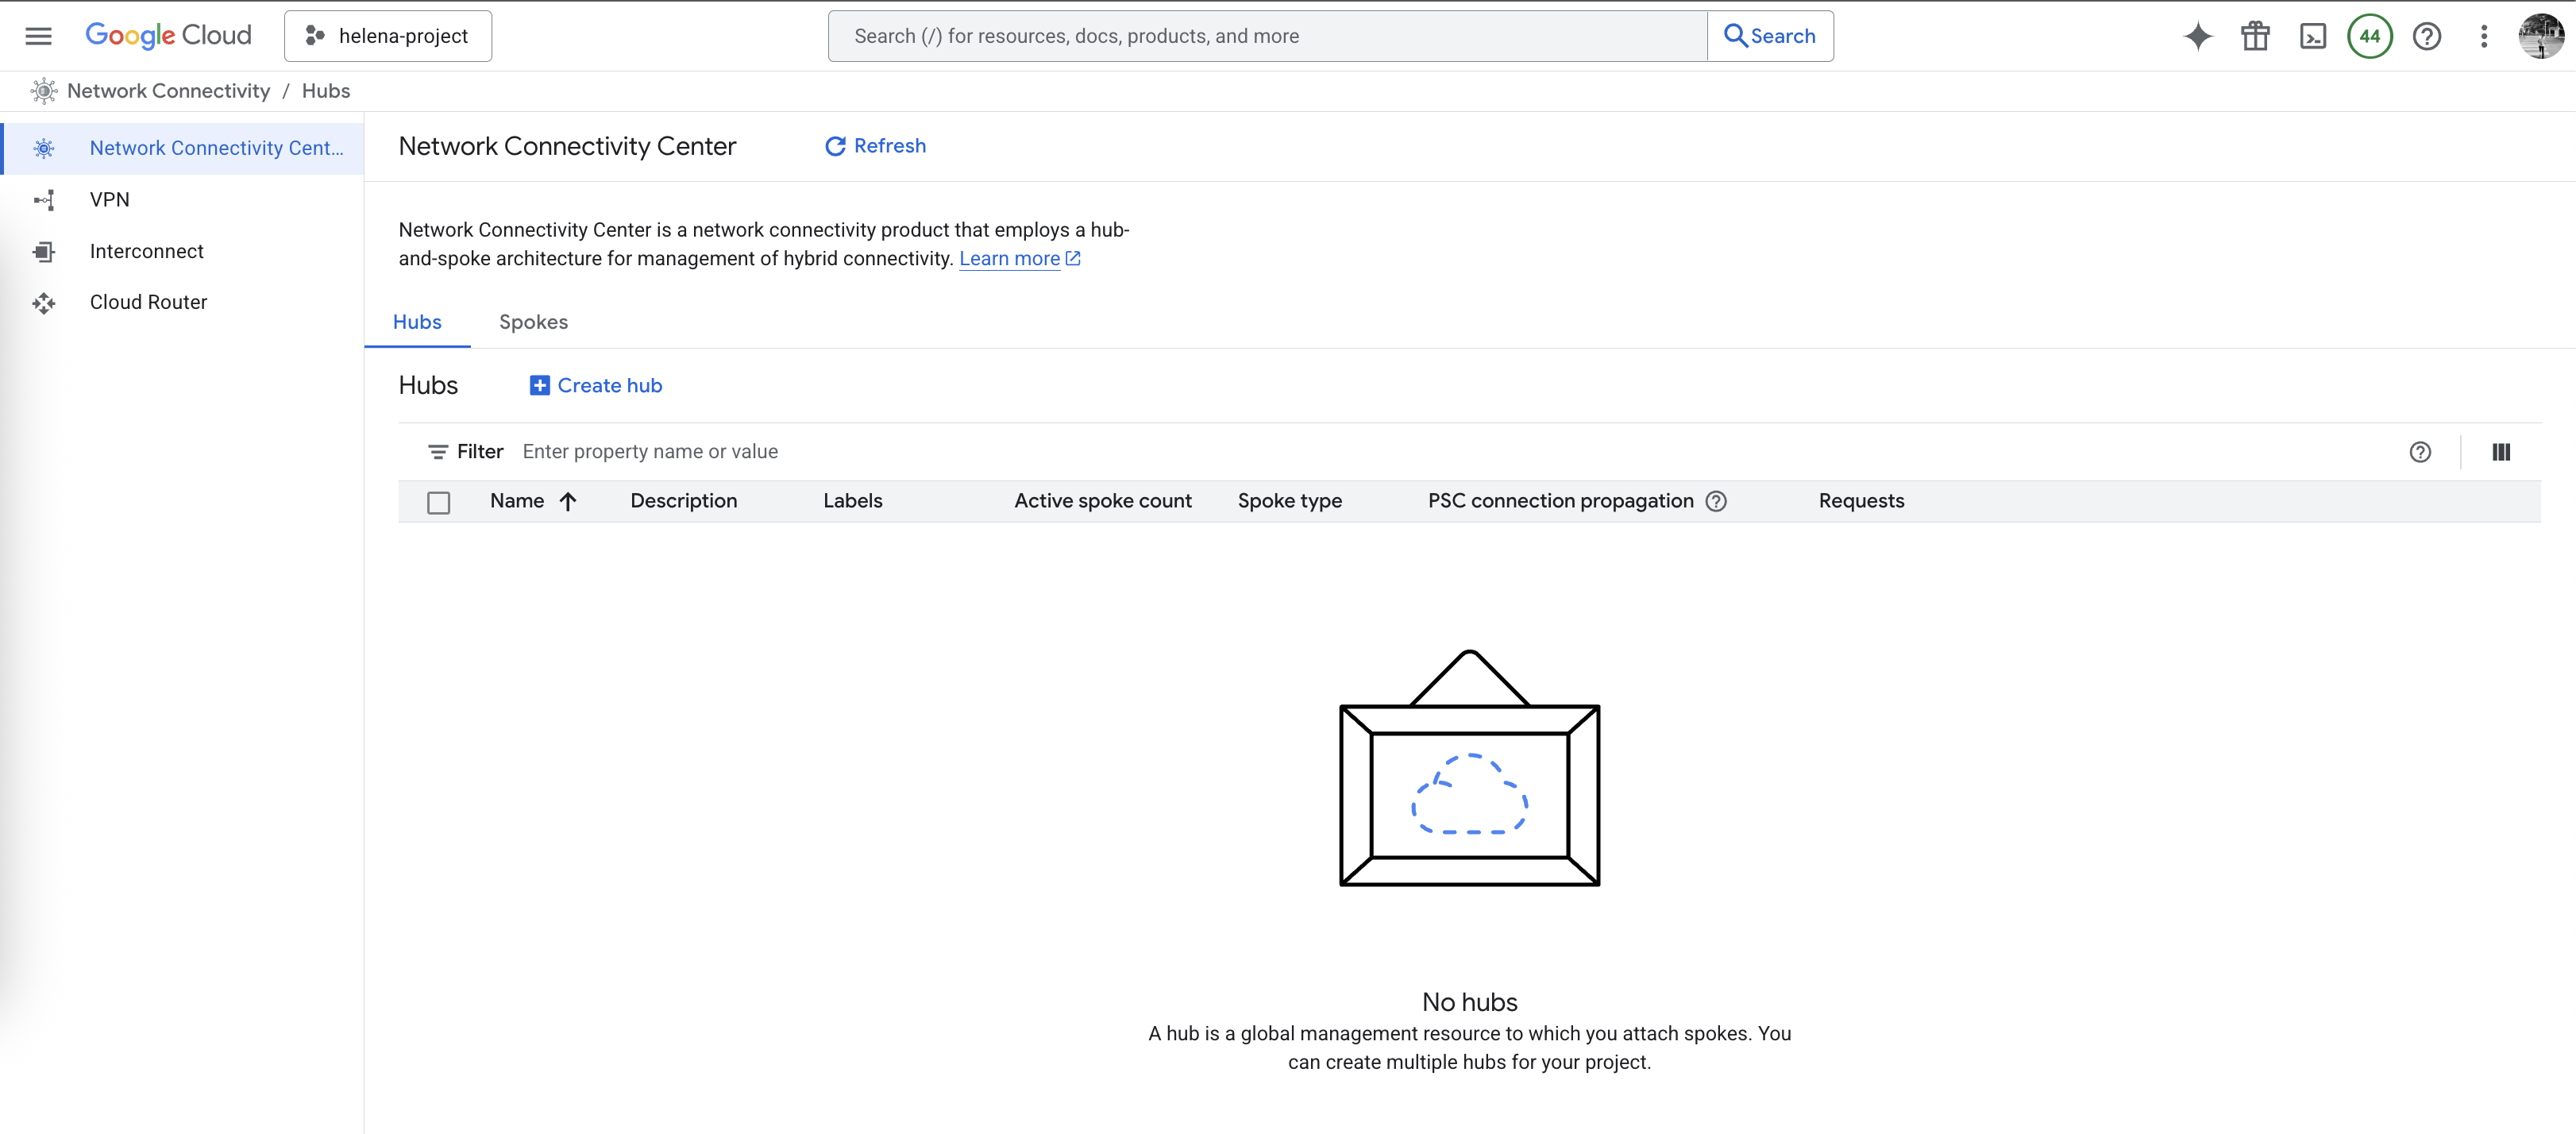Open notifications badge showing 44
The height and width of the screenshot is (1134, 2576).
pyautogui.click(x=2369, y=36)
